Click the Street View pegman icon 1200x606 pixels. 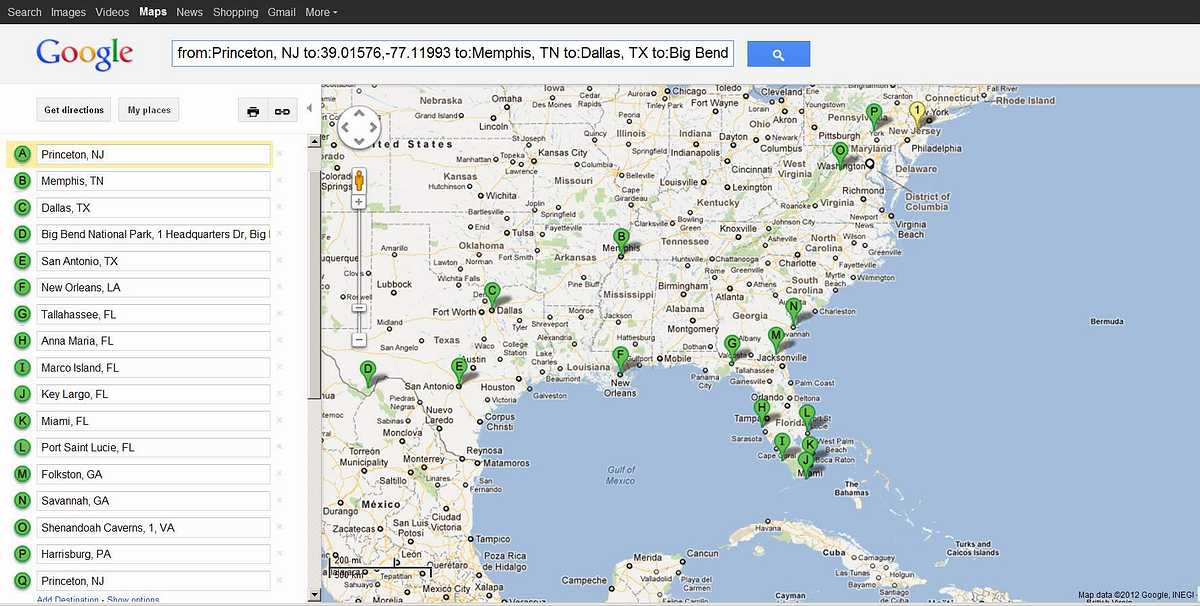tap(359, 180)
